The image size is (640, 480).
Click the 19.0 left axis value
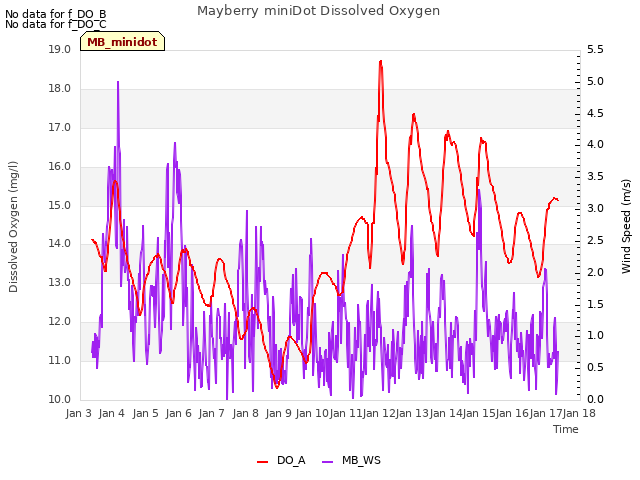(x=60, y=50)
